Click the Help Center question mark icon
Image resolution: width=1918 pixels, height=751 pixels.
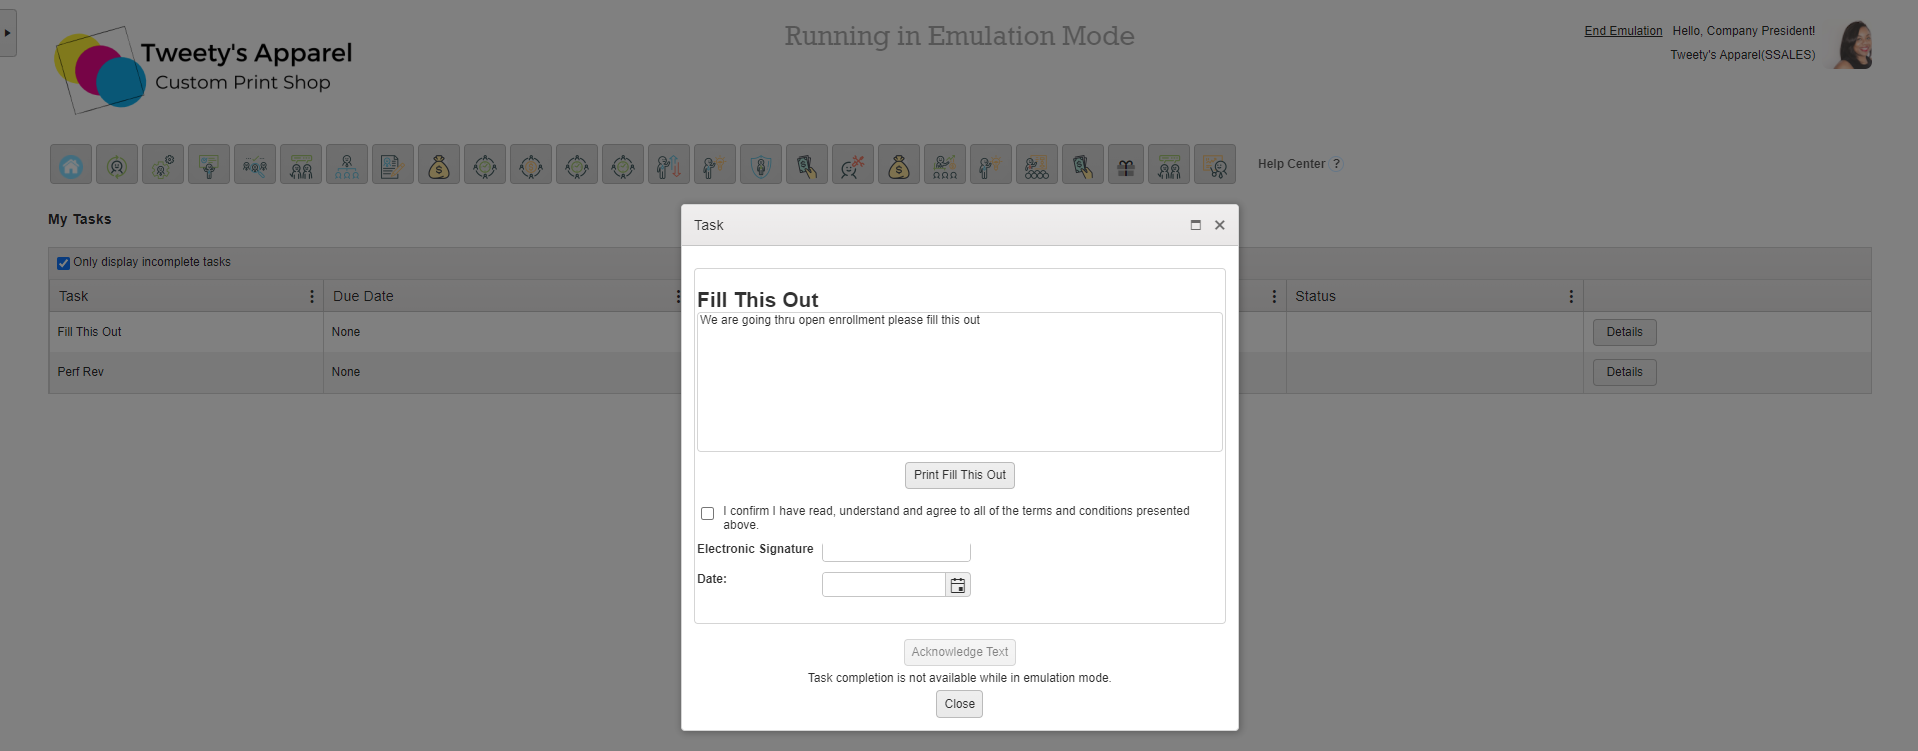click(1336, 164)
